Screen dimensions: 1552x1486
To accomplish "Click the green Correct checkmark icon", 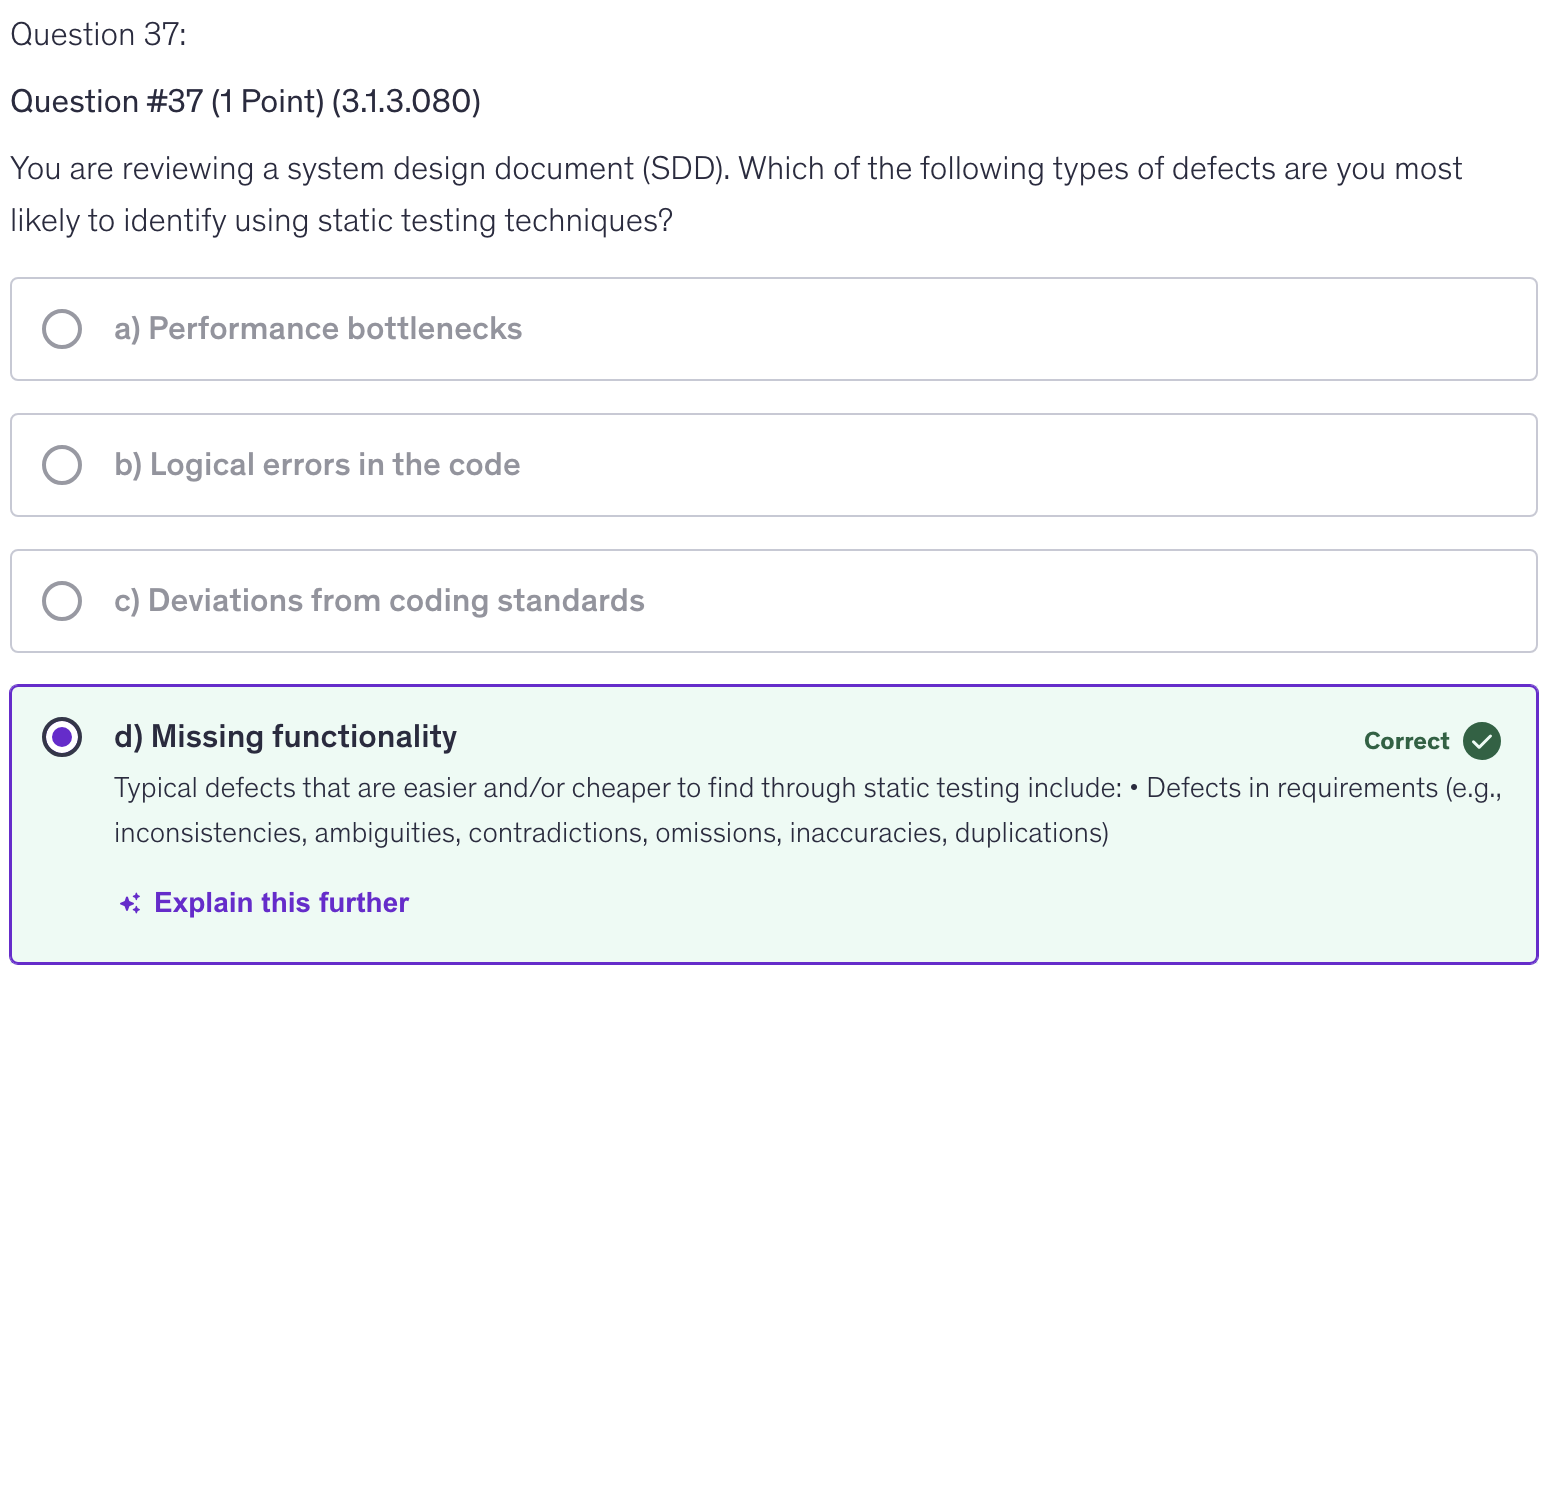I will (x=1481, y=741).
